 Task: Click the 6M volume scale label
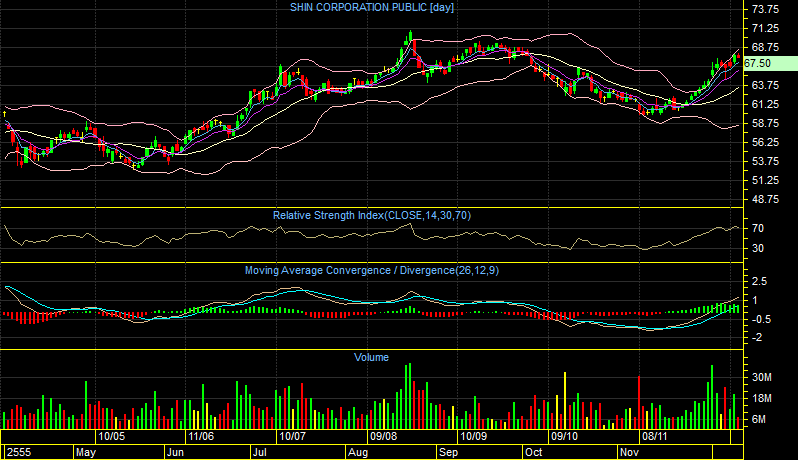point(759,419)
